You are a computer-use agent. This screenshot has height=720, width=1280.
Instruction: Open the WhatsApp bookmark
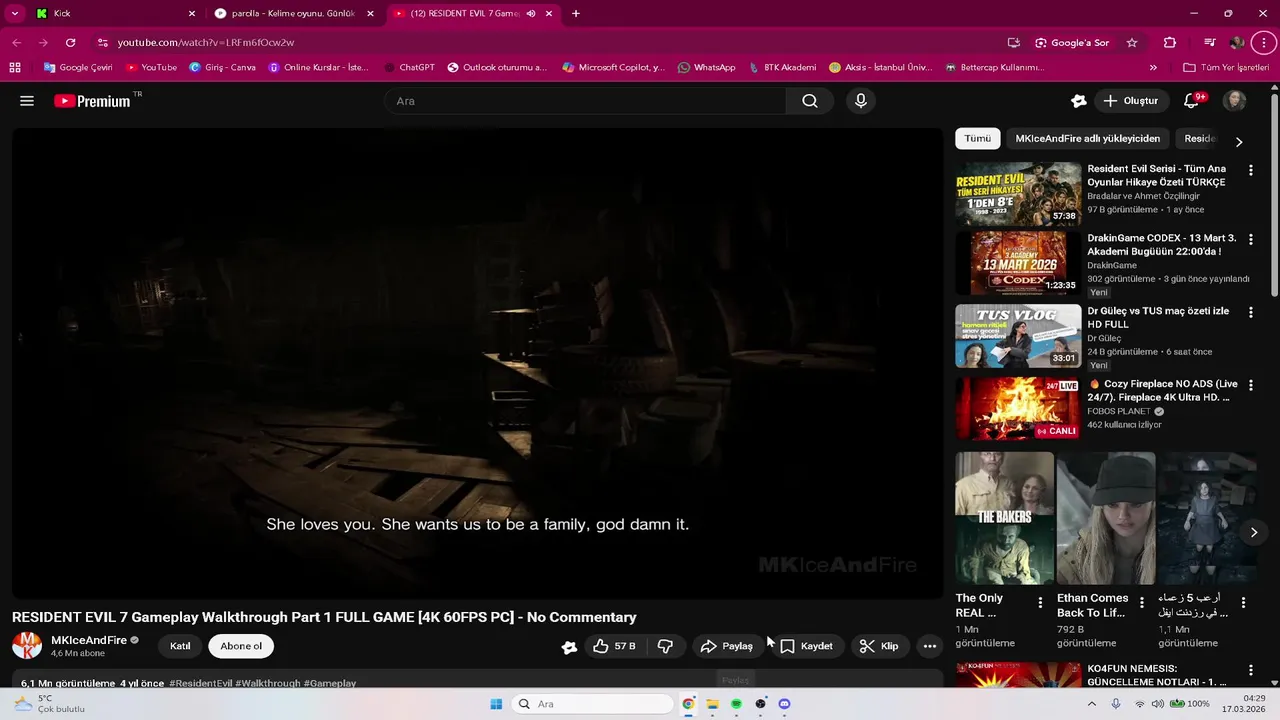pos(706,67)
